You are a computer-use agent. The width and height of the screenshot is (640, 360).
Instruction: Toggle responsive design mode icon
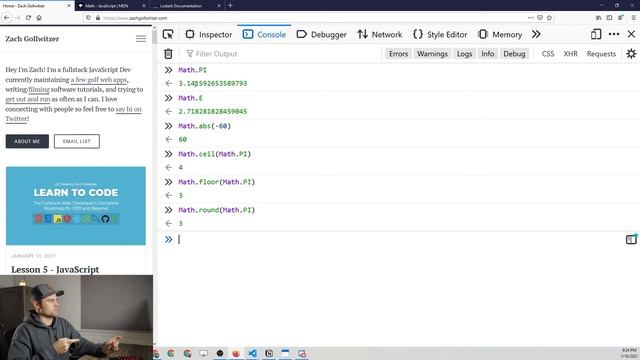pyautogui.click(x=596, y=34)
